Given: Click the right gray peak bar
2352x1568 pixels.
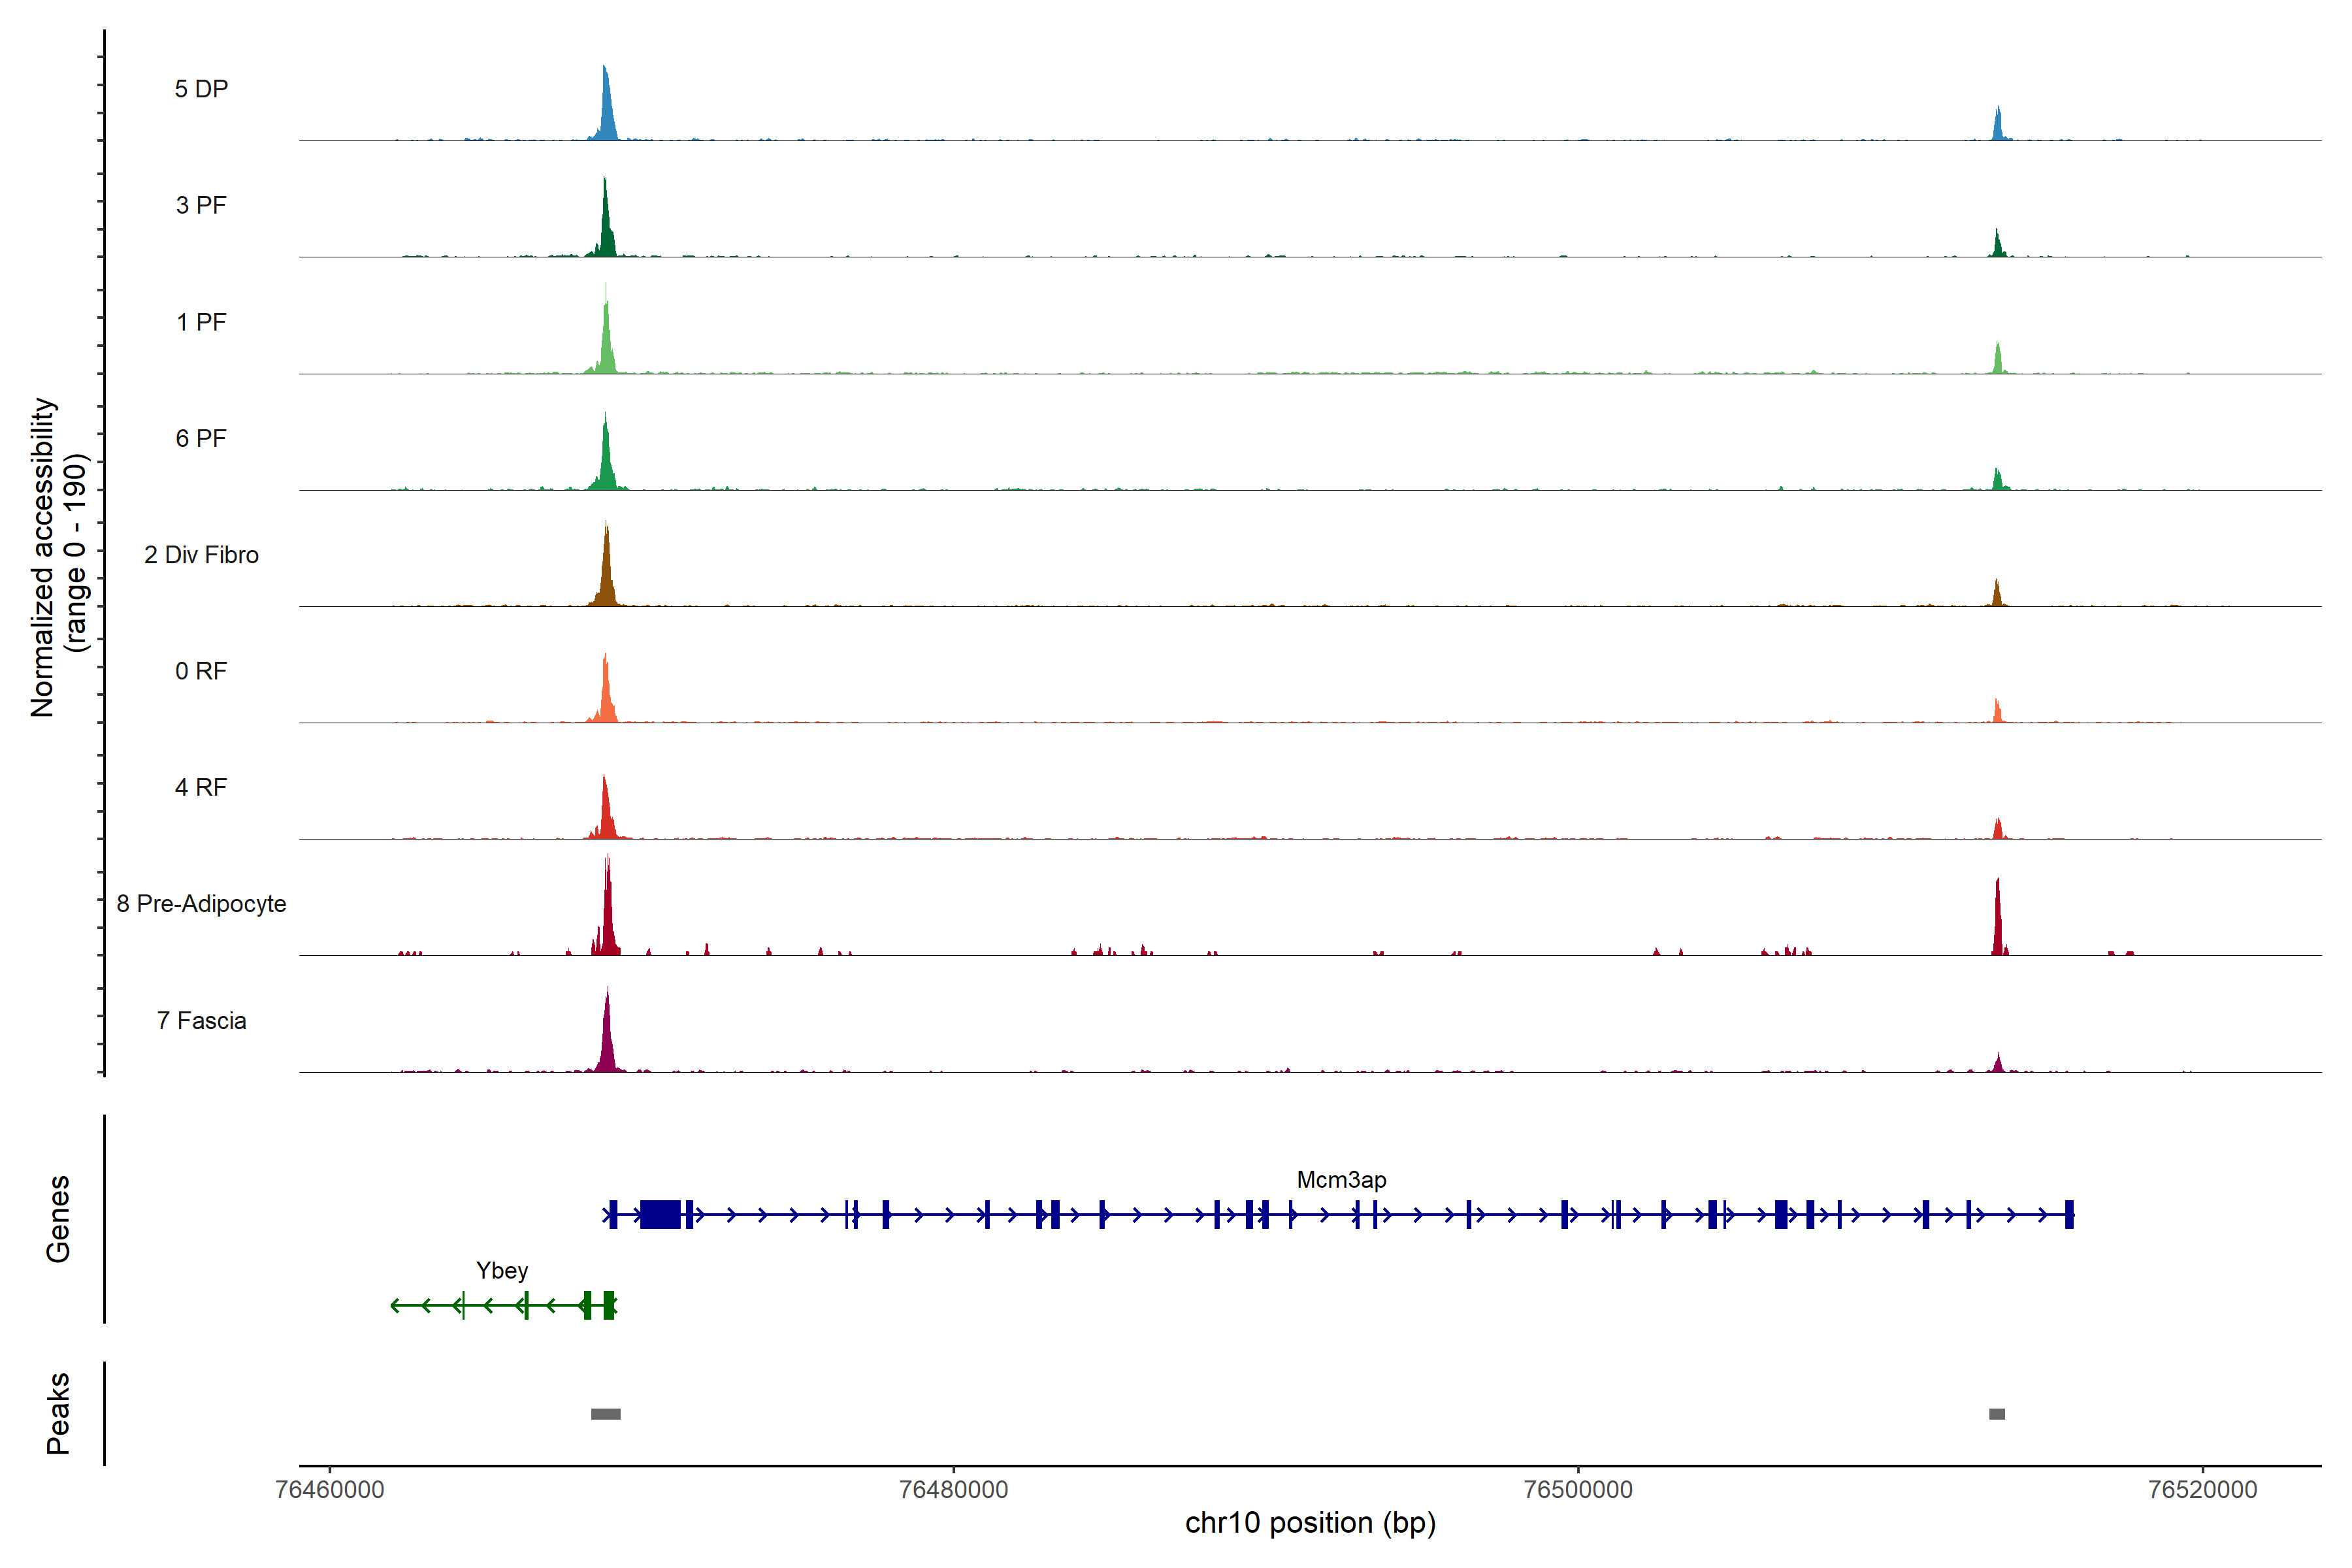Looking at the screenshot, I should click(1997, 1414).
